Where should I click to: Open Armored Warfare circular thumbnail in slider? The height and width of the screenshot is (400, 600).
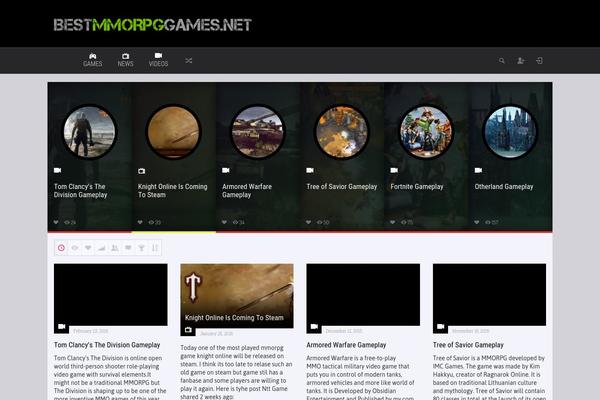tap(258, 132)
